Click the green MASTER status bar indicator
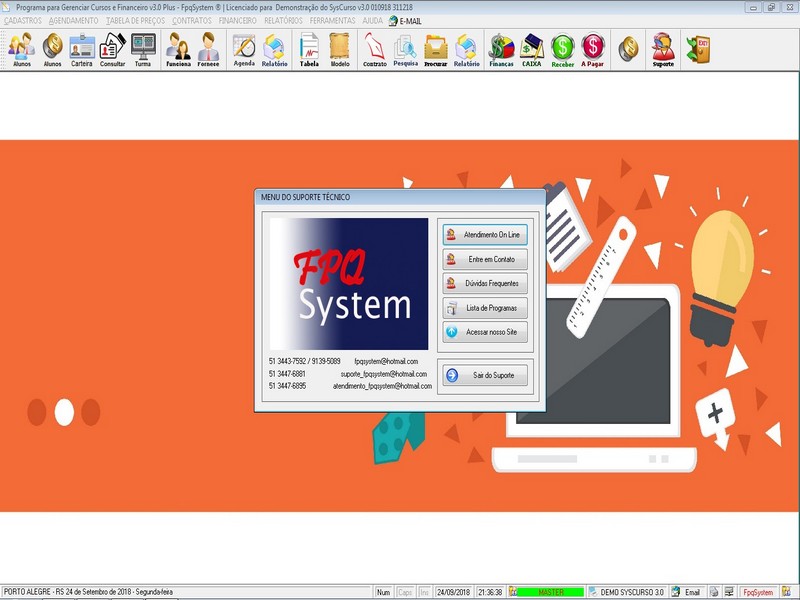Viewport: 800px width, 600px height. 551,592
